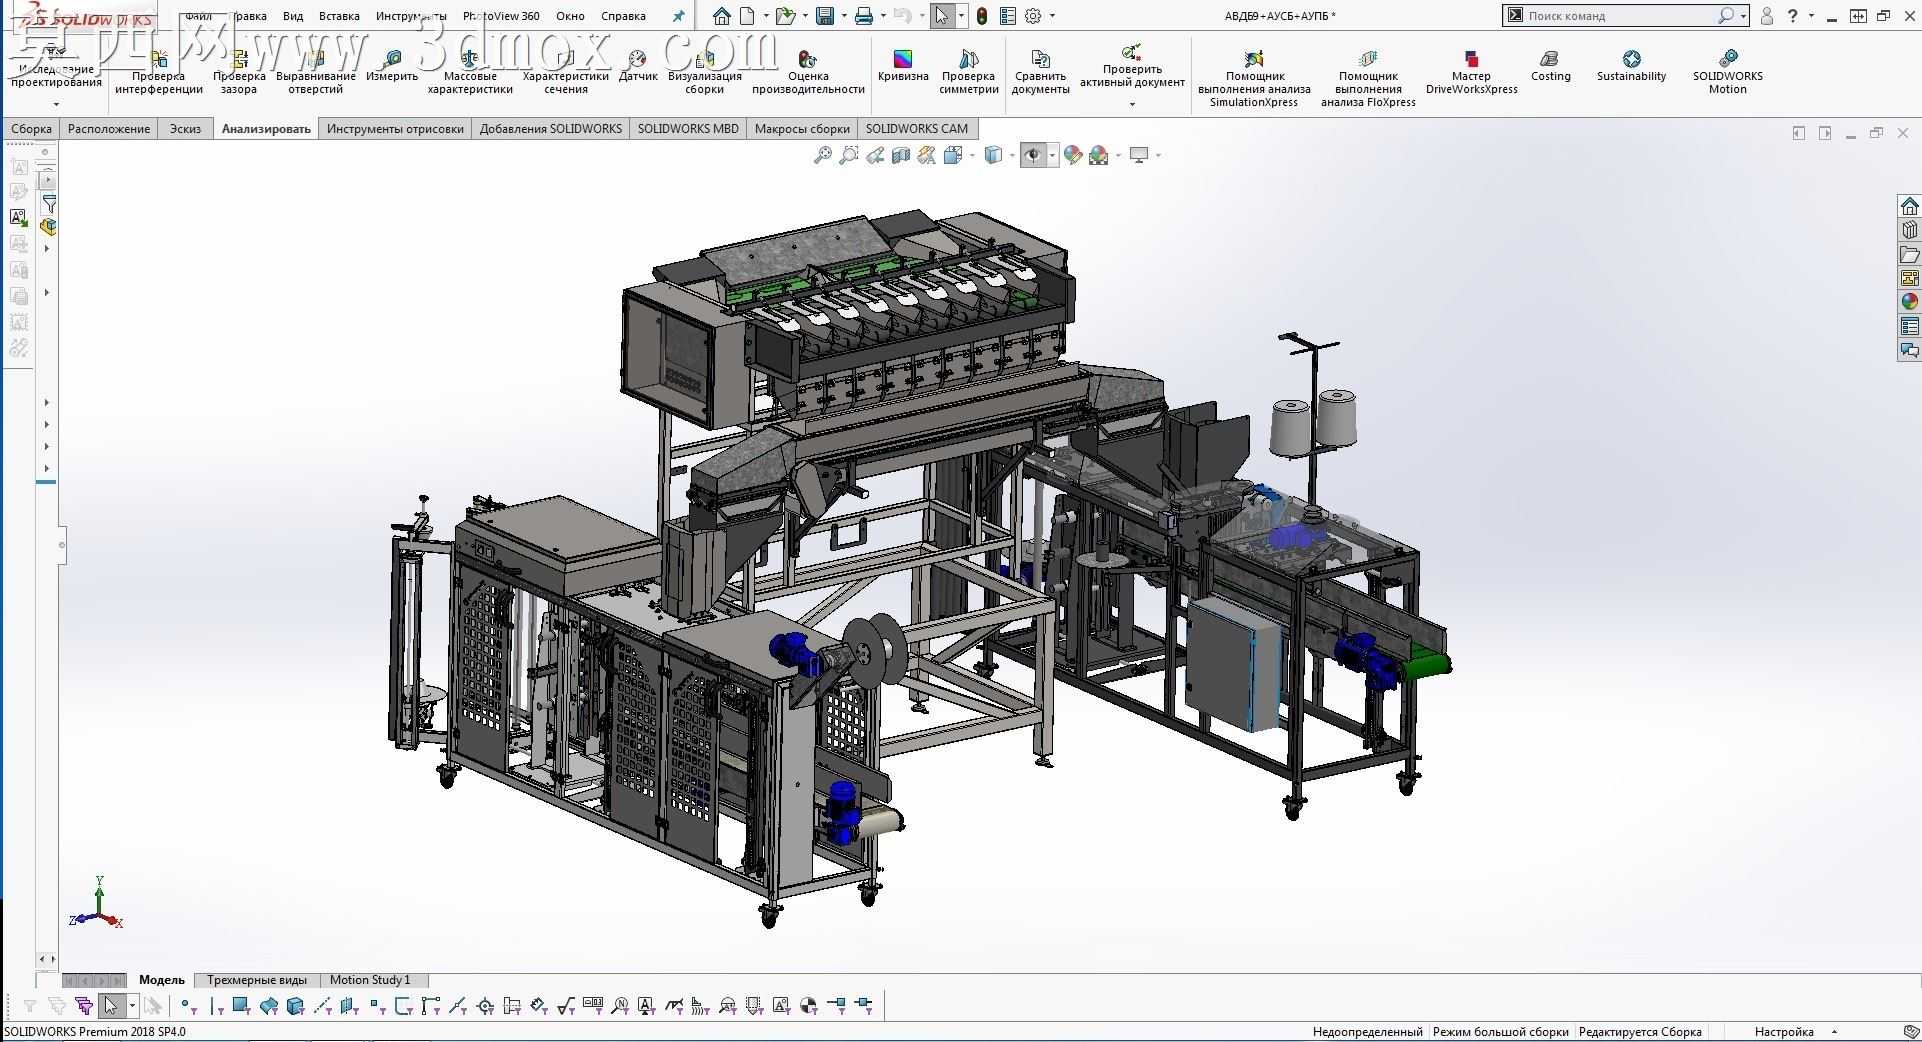Toggle the filter funnel in feature tree

click(x=49, y=204)
